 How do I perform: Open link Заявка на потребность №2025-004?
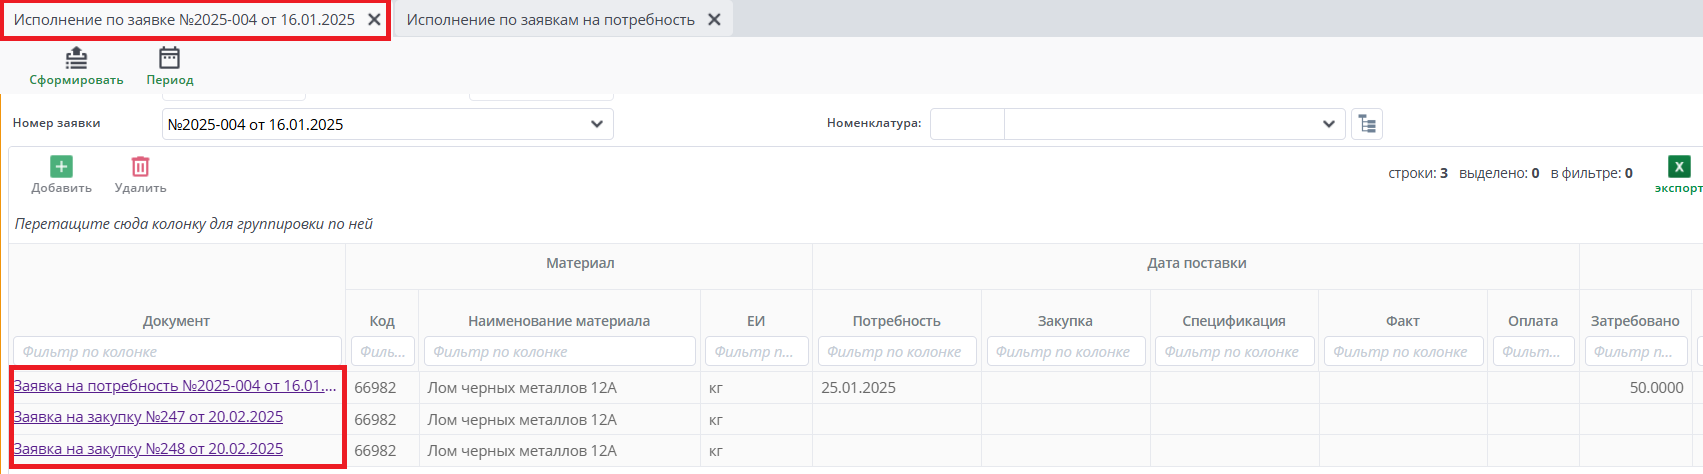tap(175, 386)
